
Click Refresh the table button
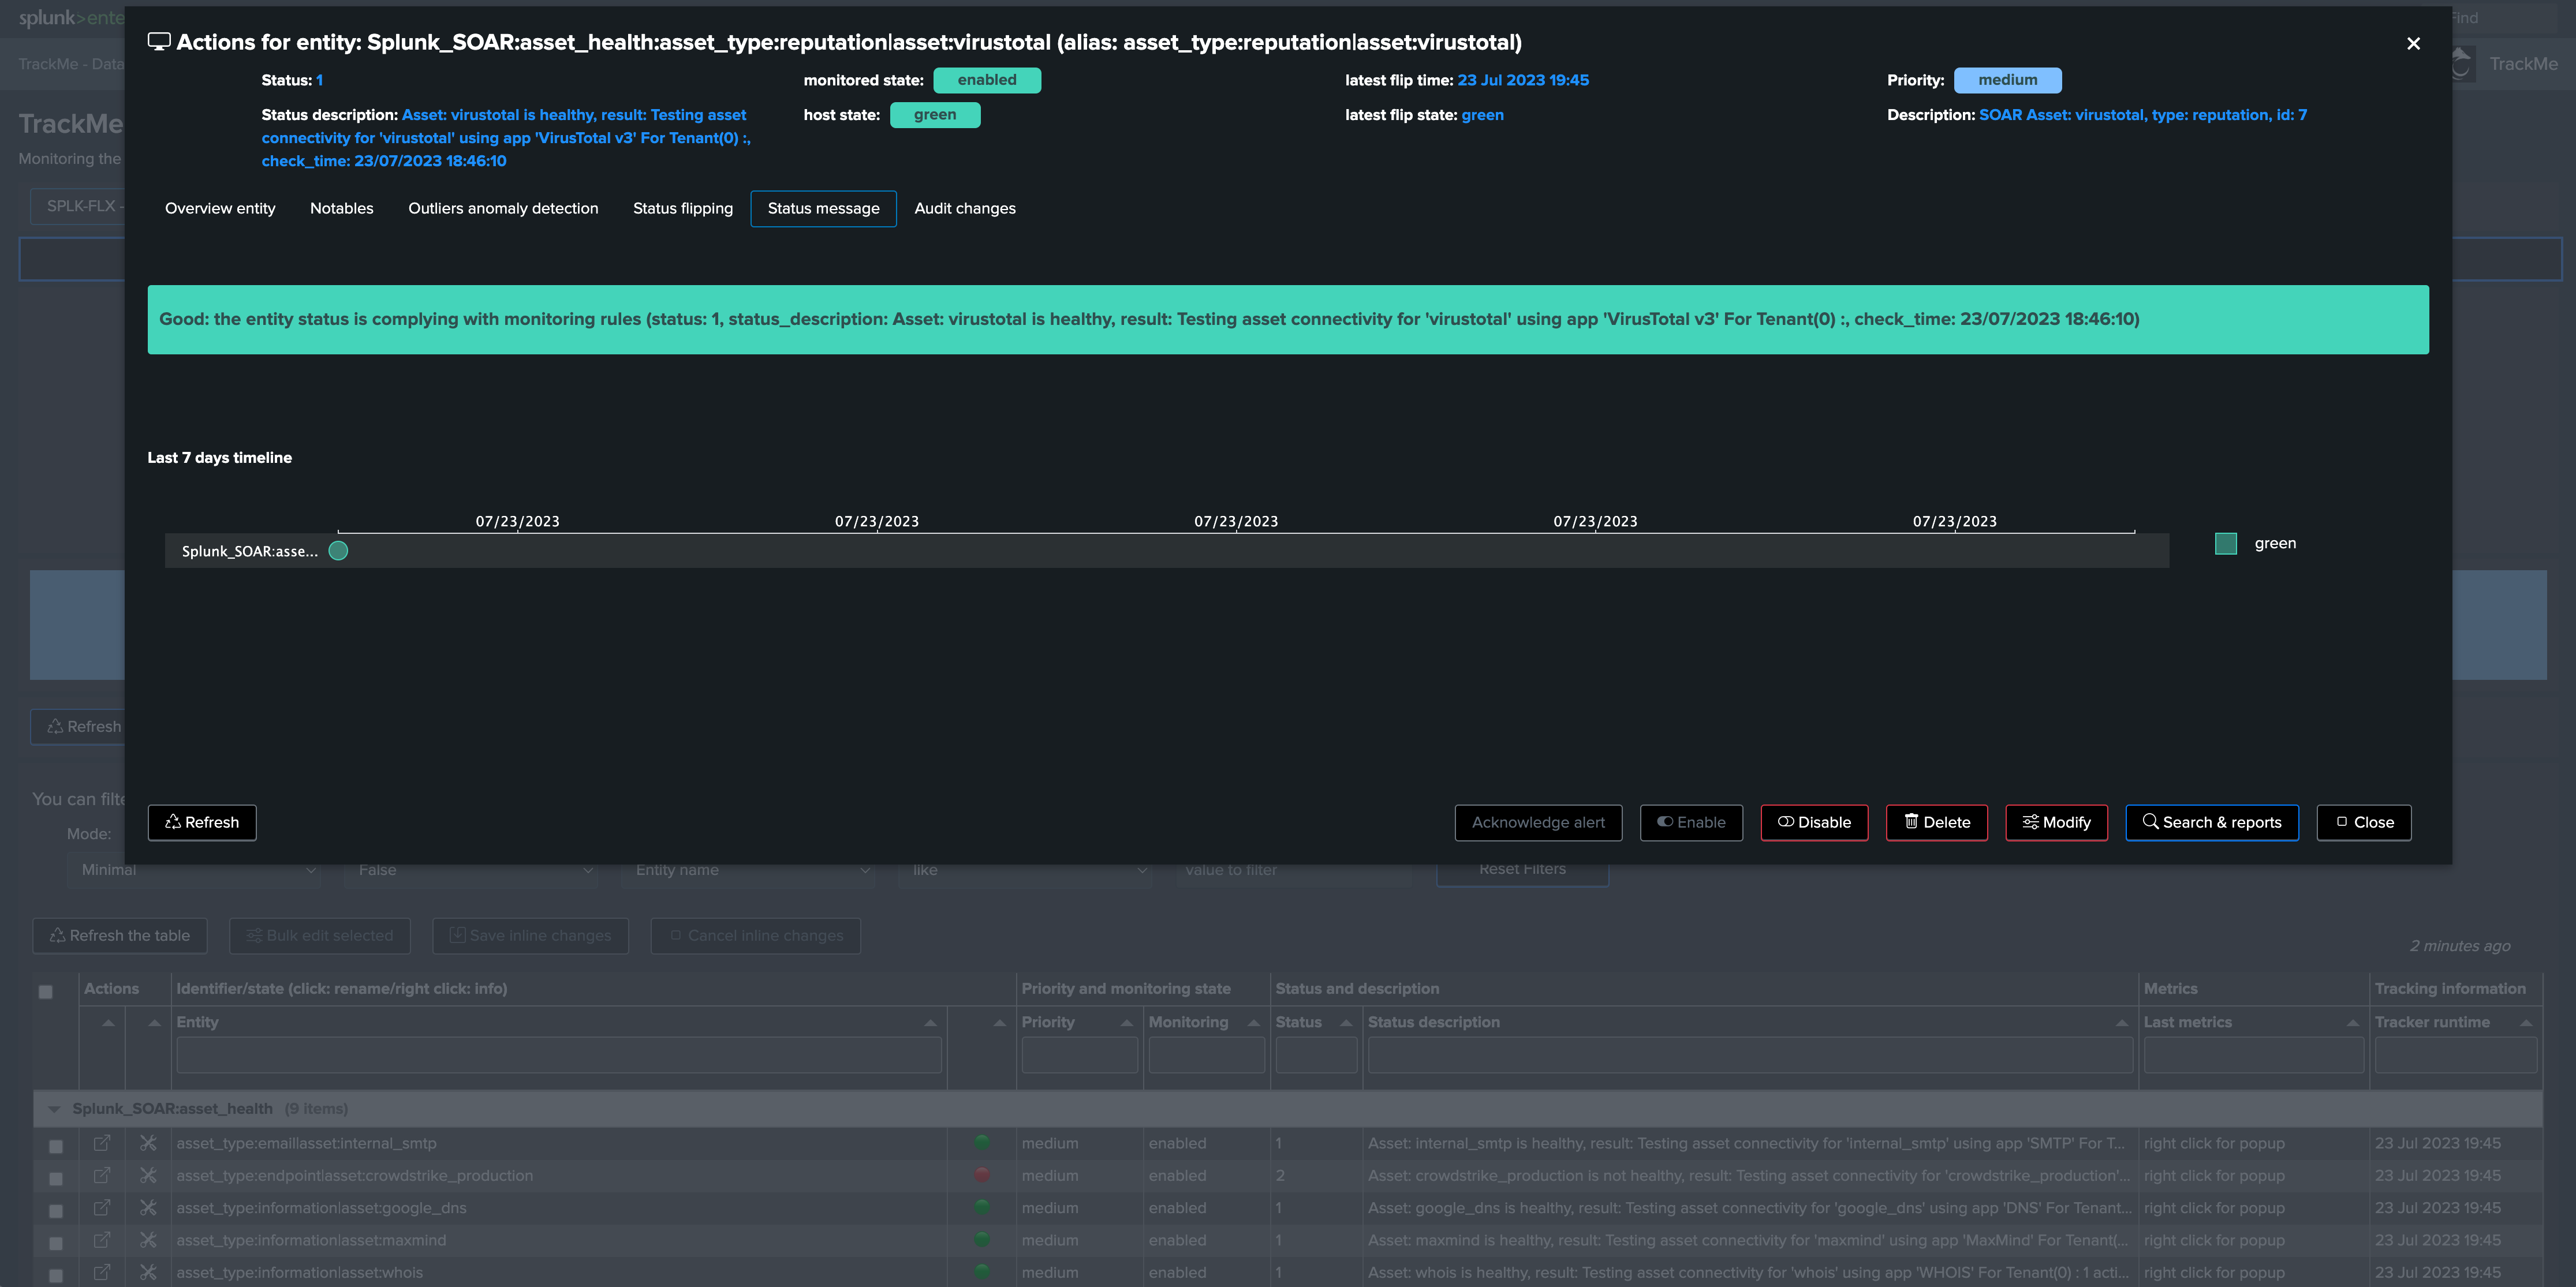(120, 935)
